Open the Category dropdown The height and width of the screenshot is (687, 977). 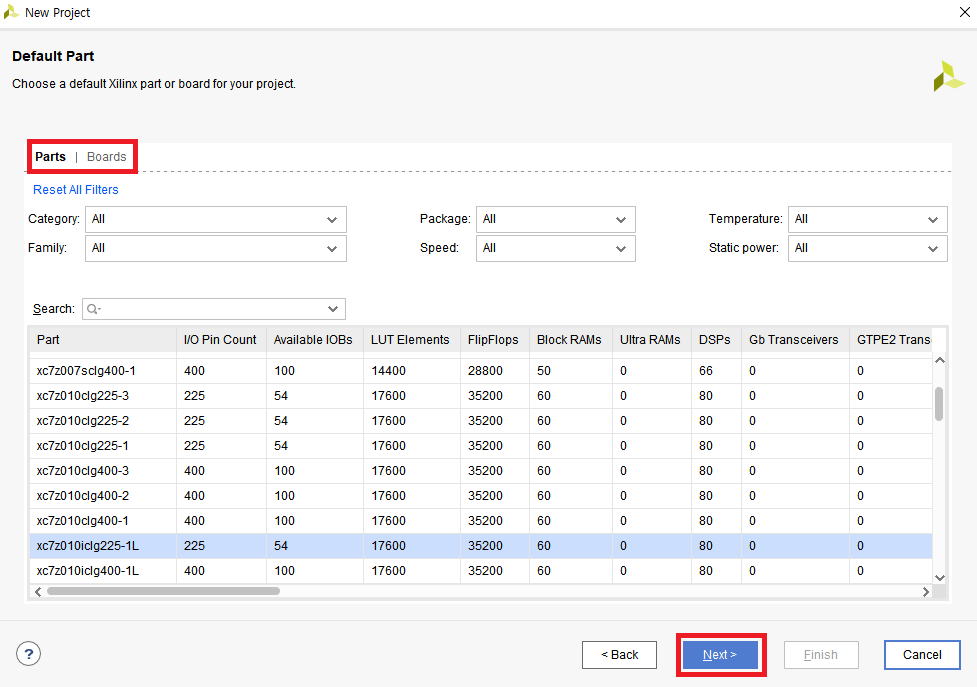(216, 219)
